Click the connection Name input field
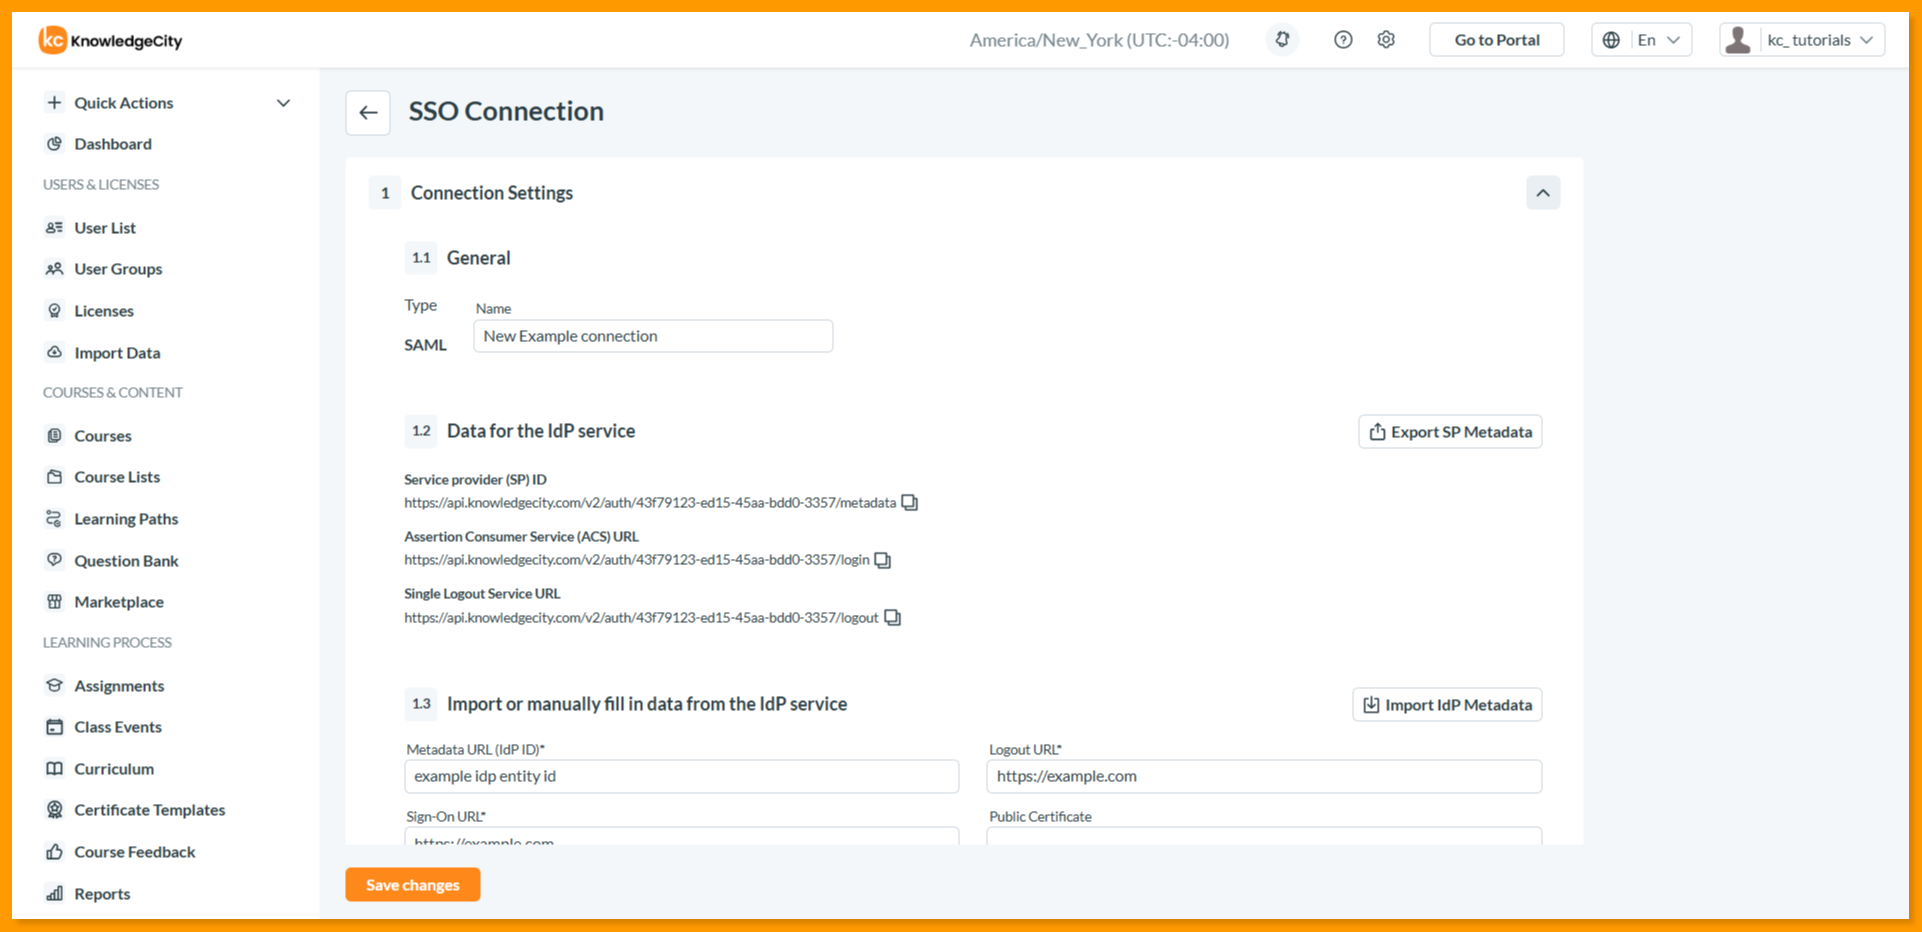 coord(653,336)
